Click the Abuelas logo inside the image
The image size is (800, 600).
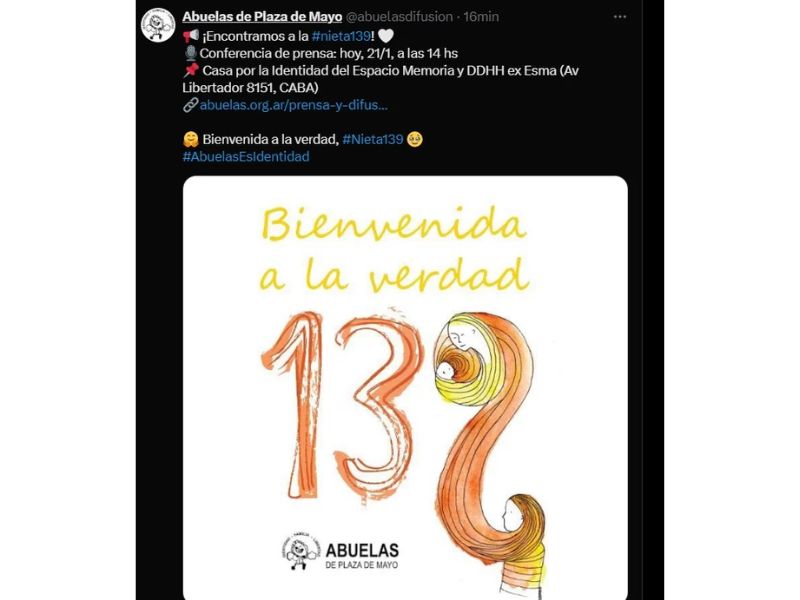340,552
